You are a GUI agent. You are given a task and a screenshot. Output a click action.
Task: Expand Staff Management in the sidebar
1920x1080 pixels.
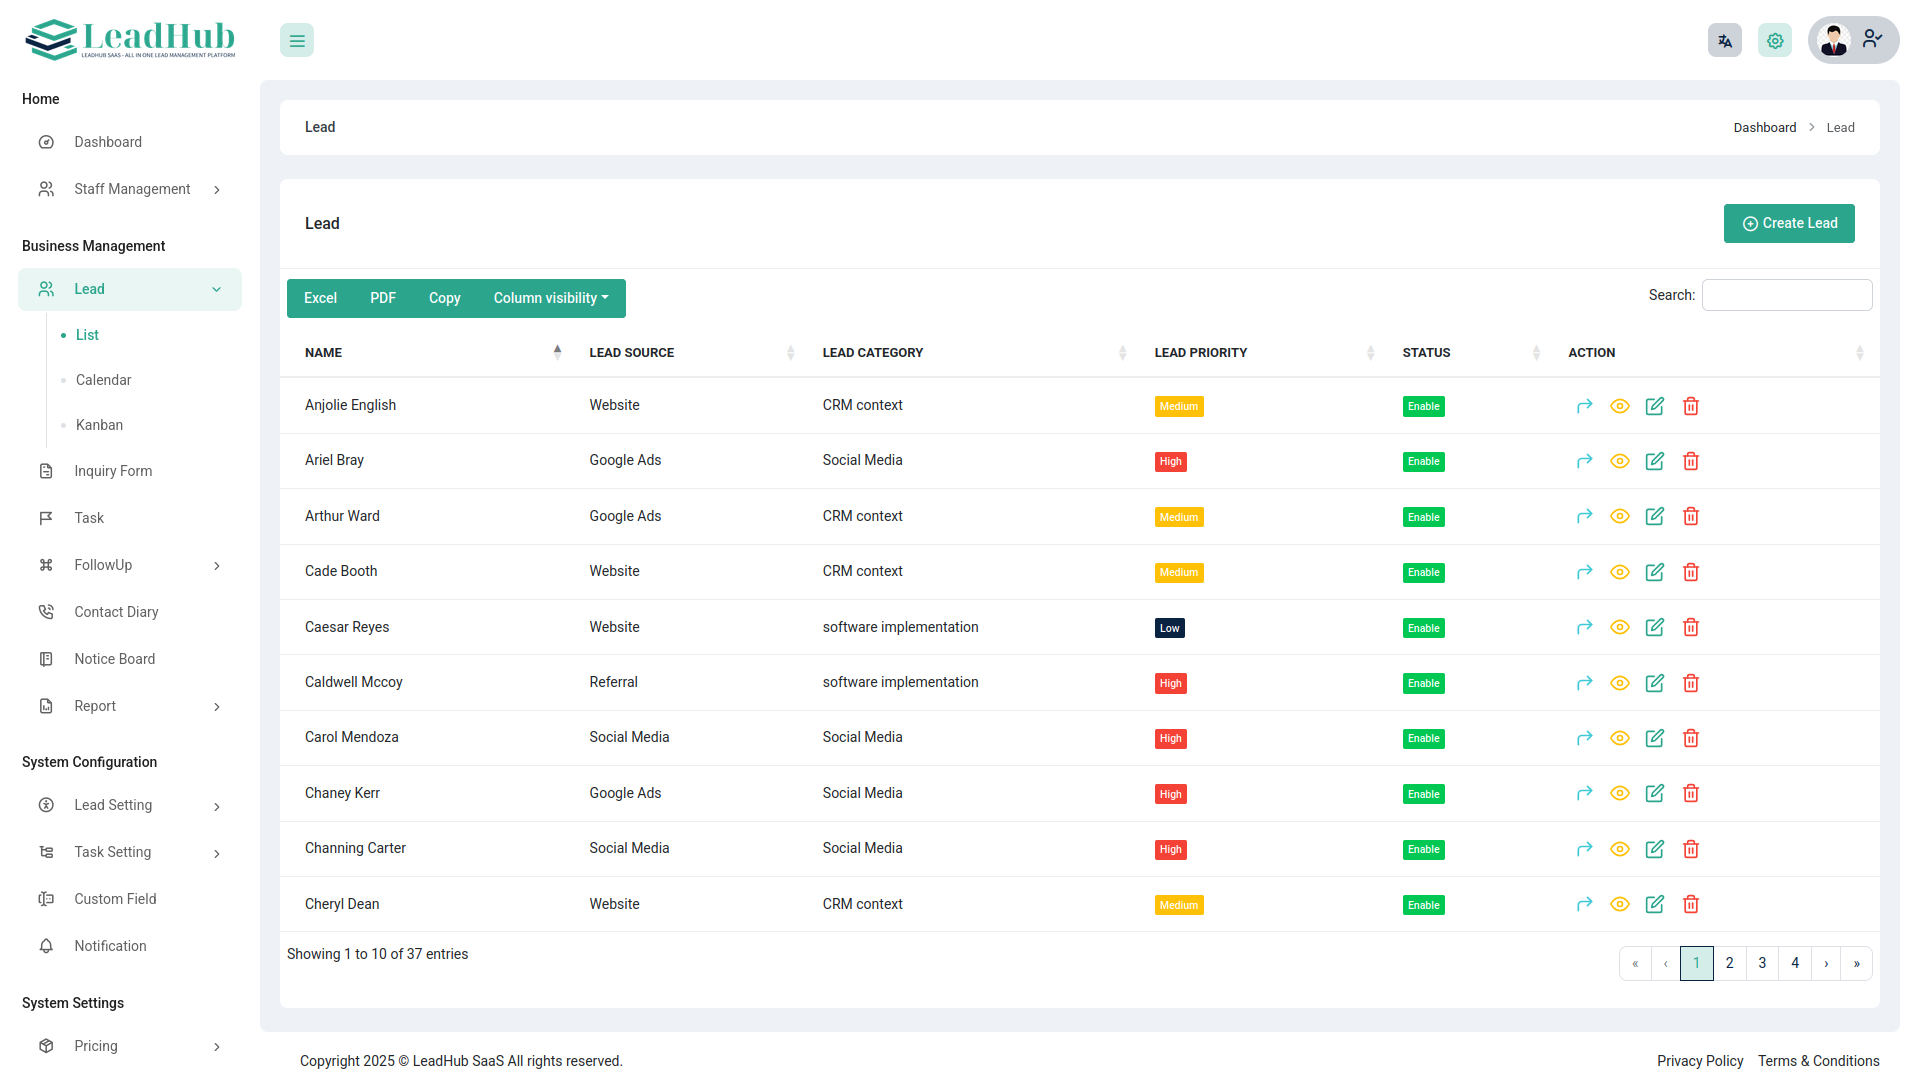click(132, 189)
